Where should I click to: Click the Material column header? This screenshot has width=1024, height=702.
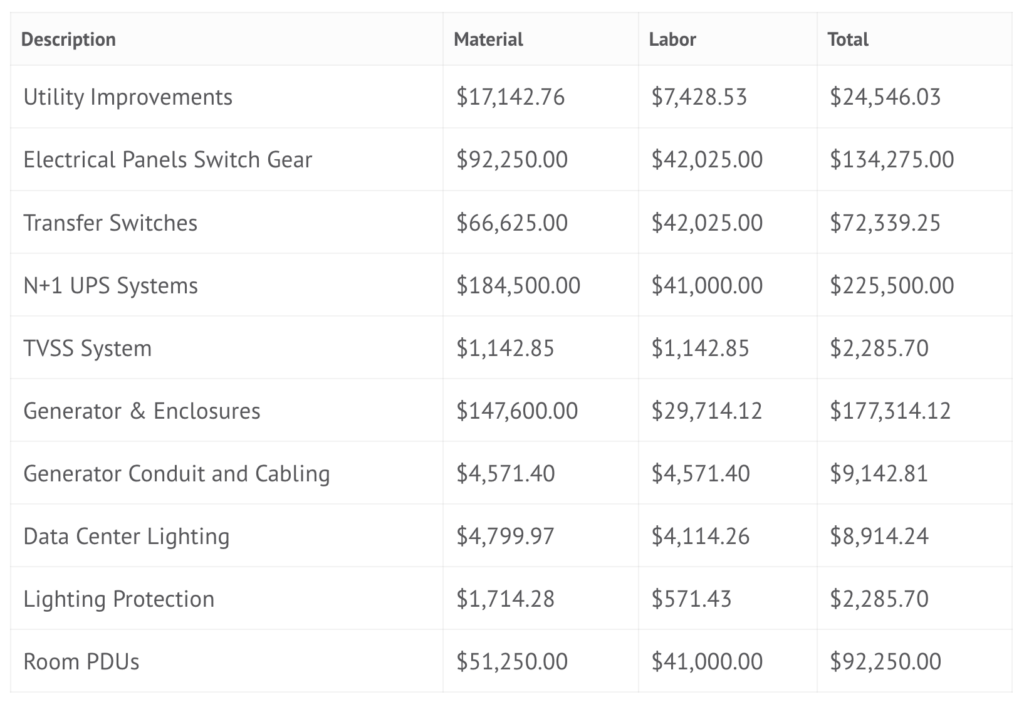click(488, 40)
